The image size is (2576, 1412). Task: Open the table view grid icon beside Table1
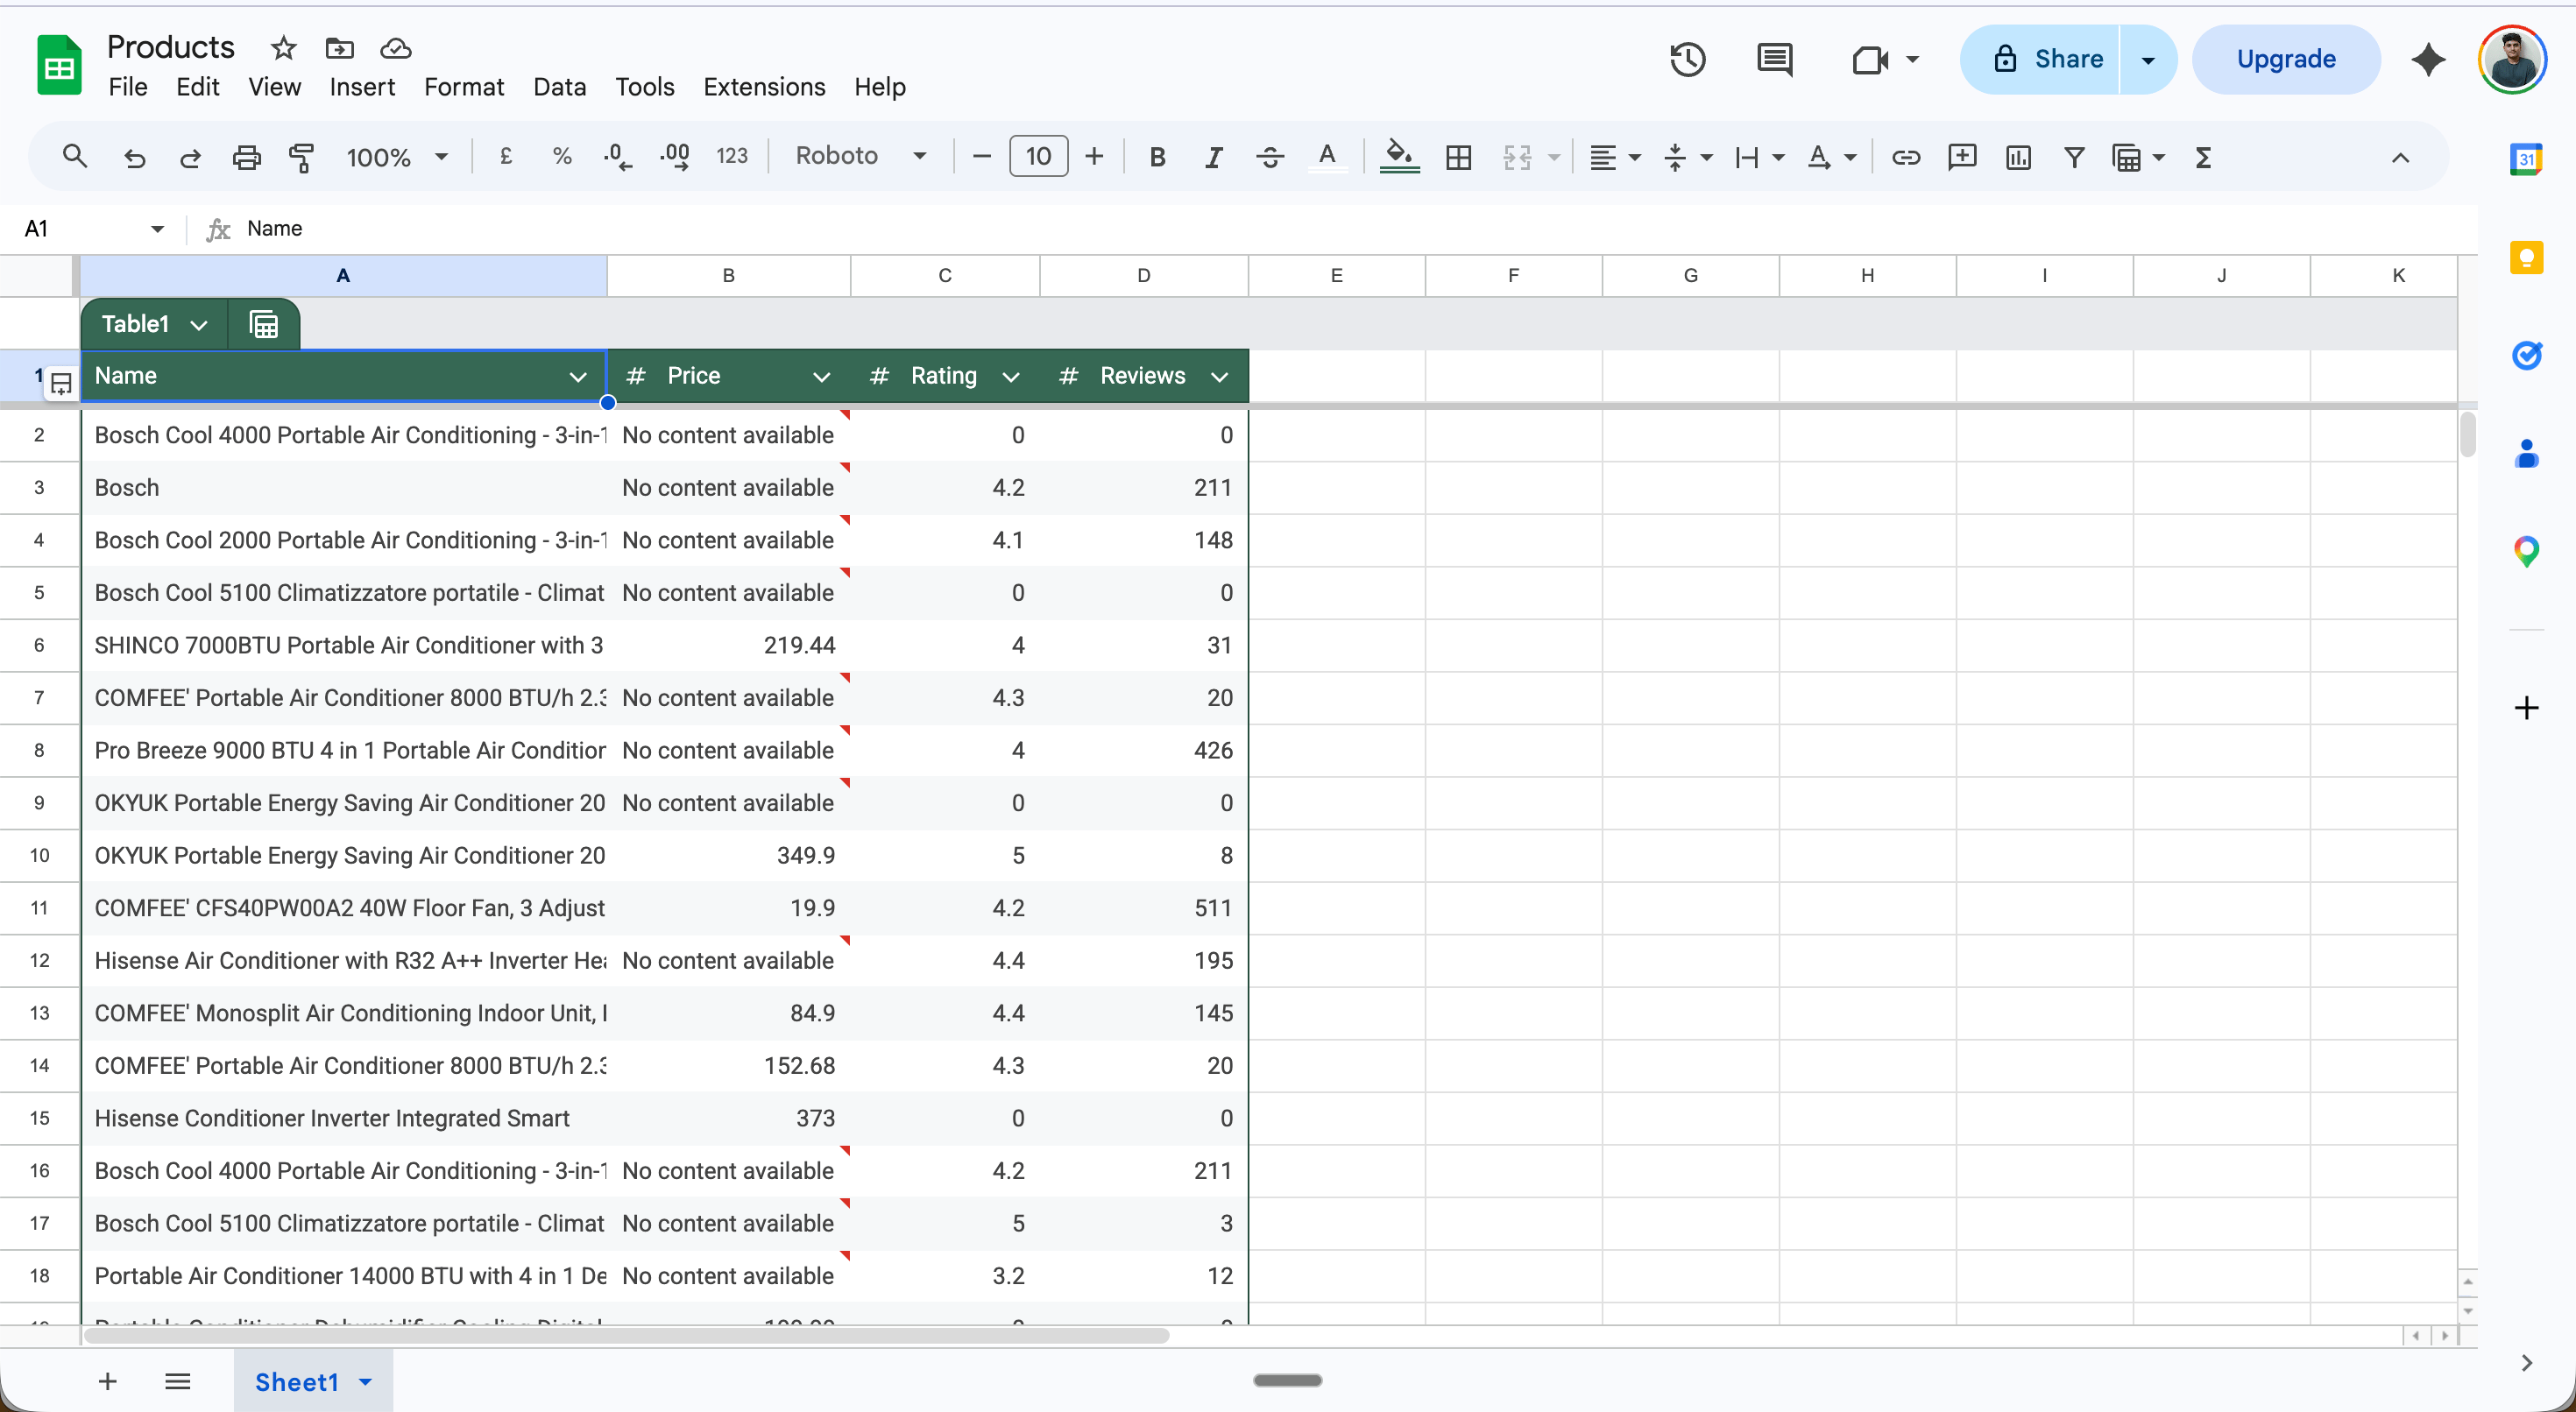click(x=264, y=324)
